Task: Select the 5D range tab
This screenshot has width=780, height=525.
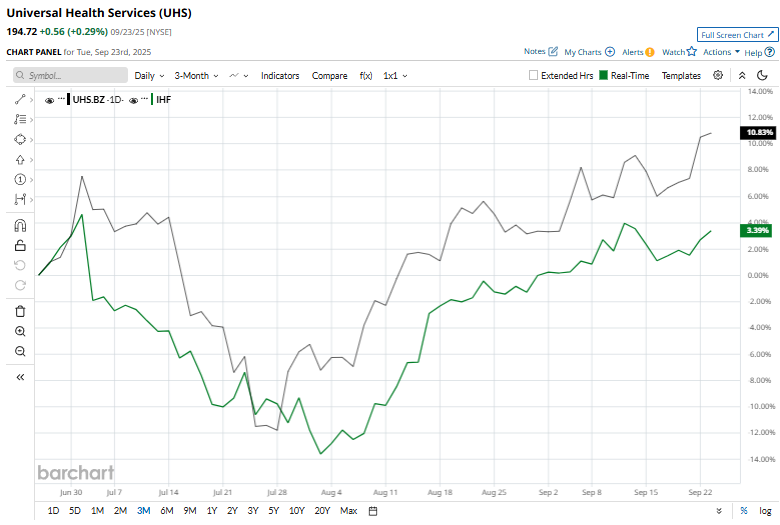Action: point(75,511)
